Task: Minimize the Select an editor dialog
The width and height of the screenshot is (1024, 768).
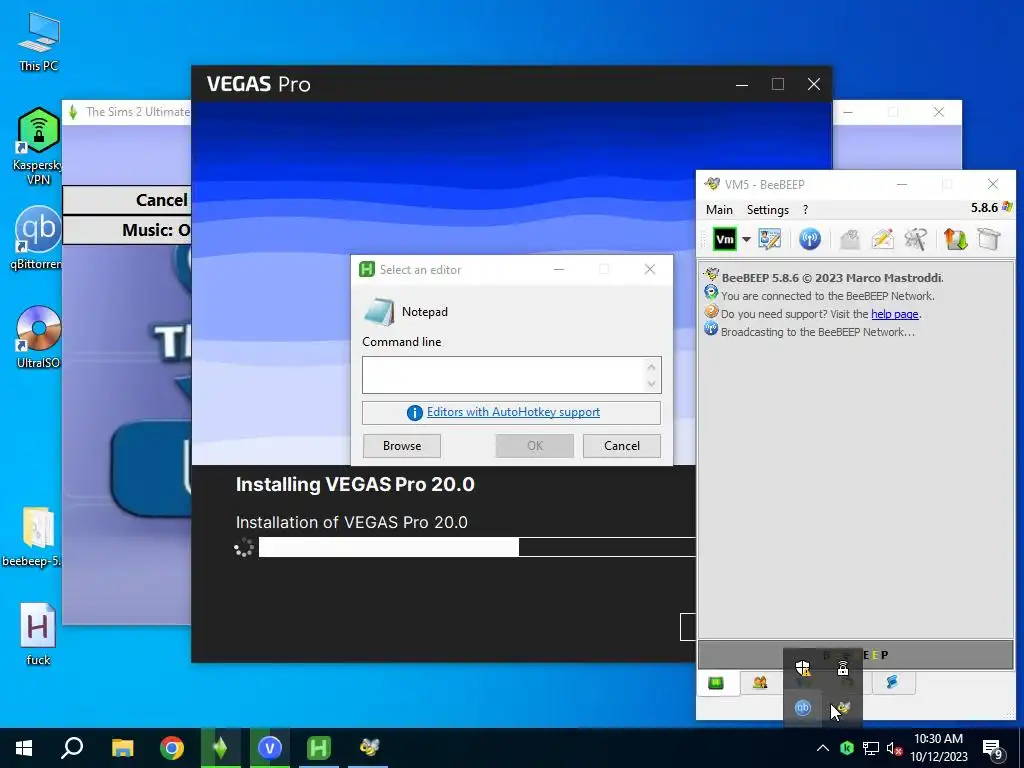Action: point(559,269)
